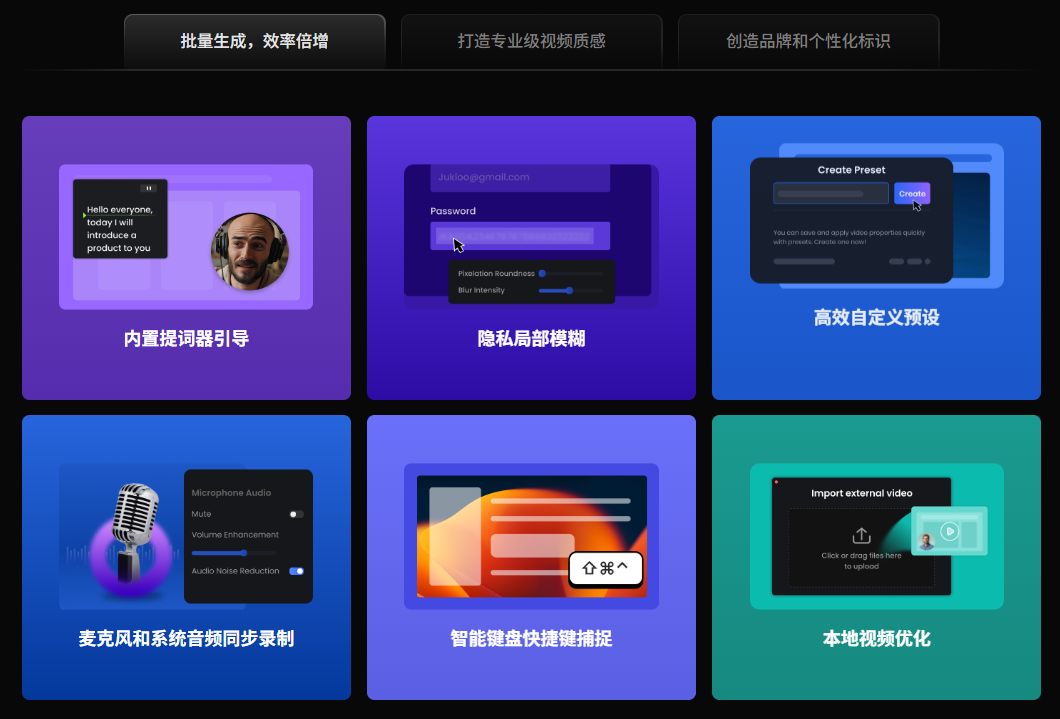The height and width of the screenshot is (719, 1060).
Task: Click the small person avatar on video thumbnail
Action: [926, 542]
